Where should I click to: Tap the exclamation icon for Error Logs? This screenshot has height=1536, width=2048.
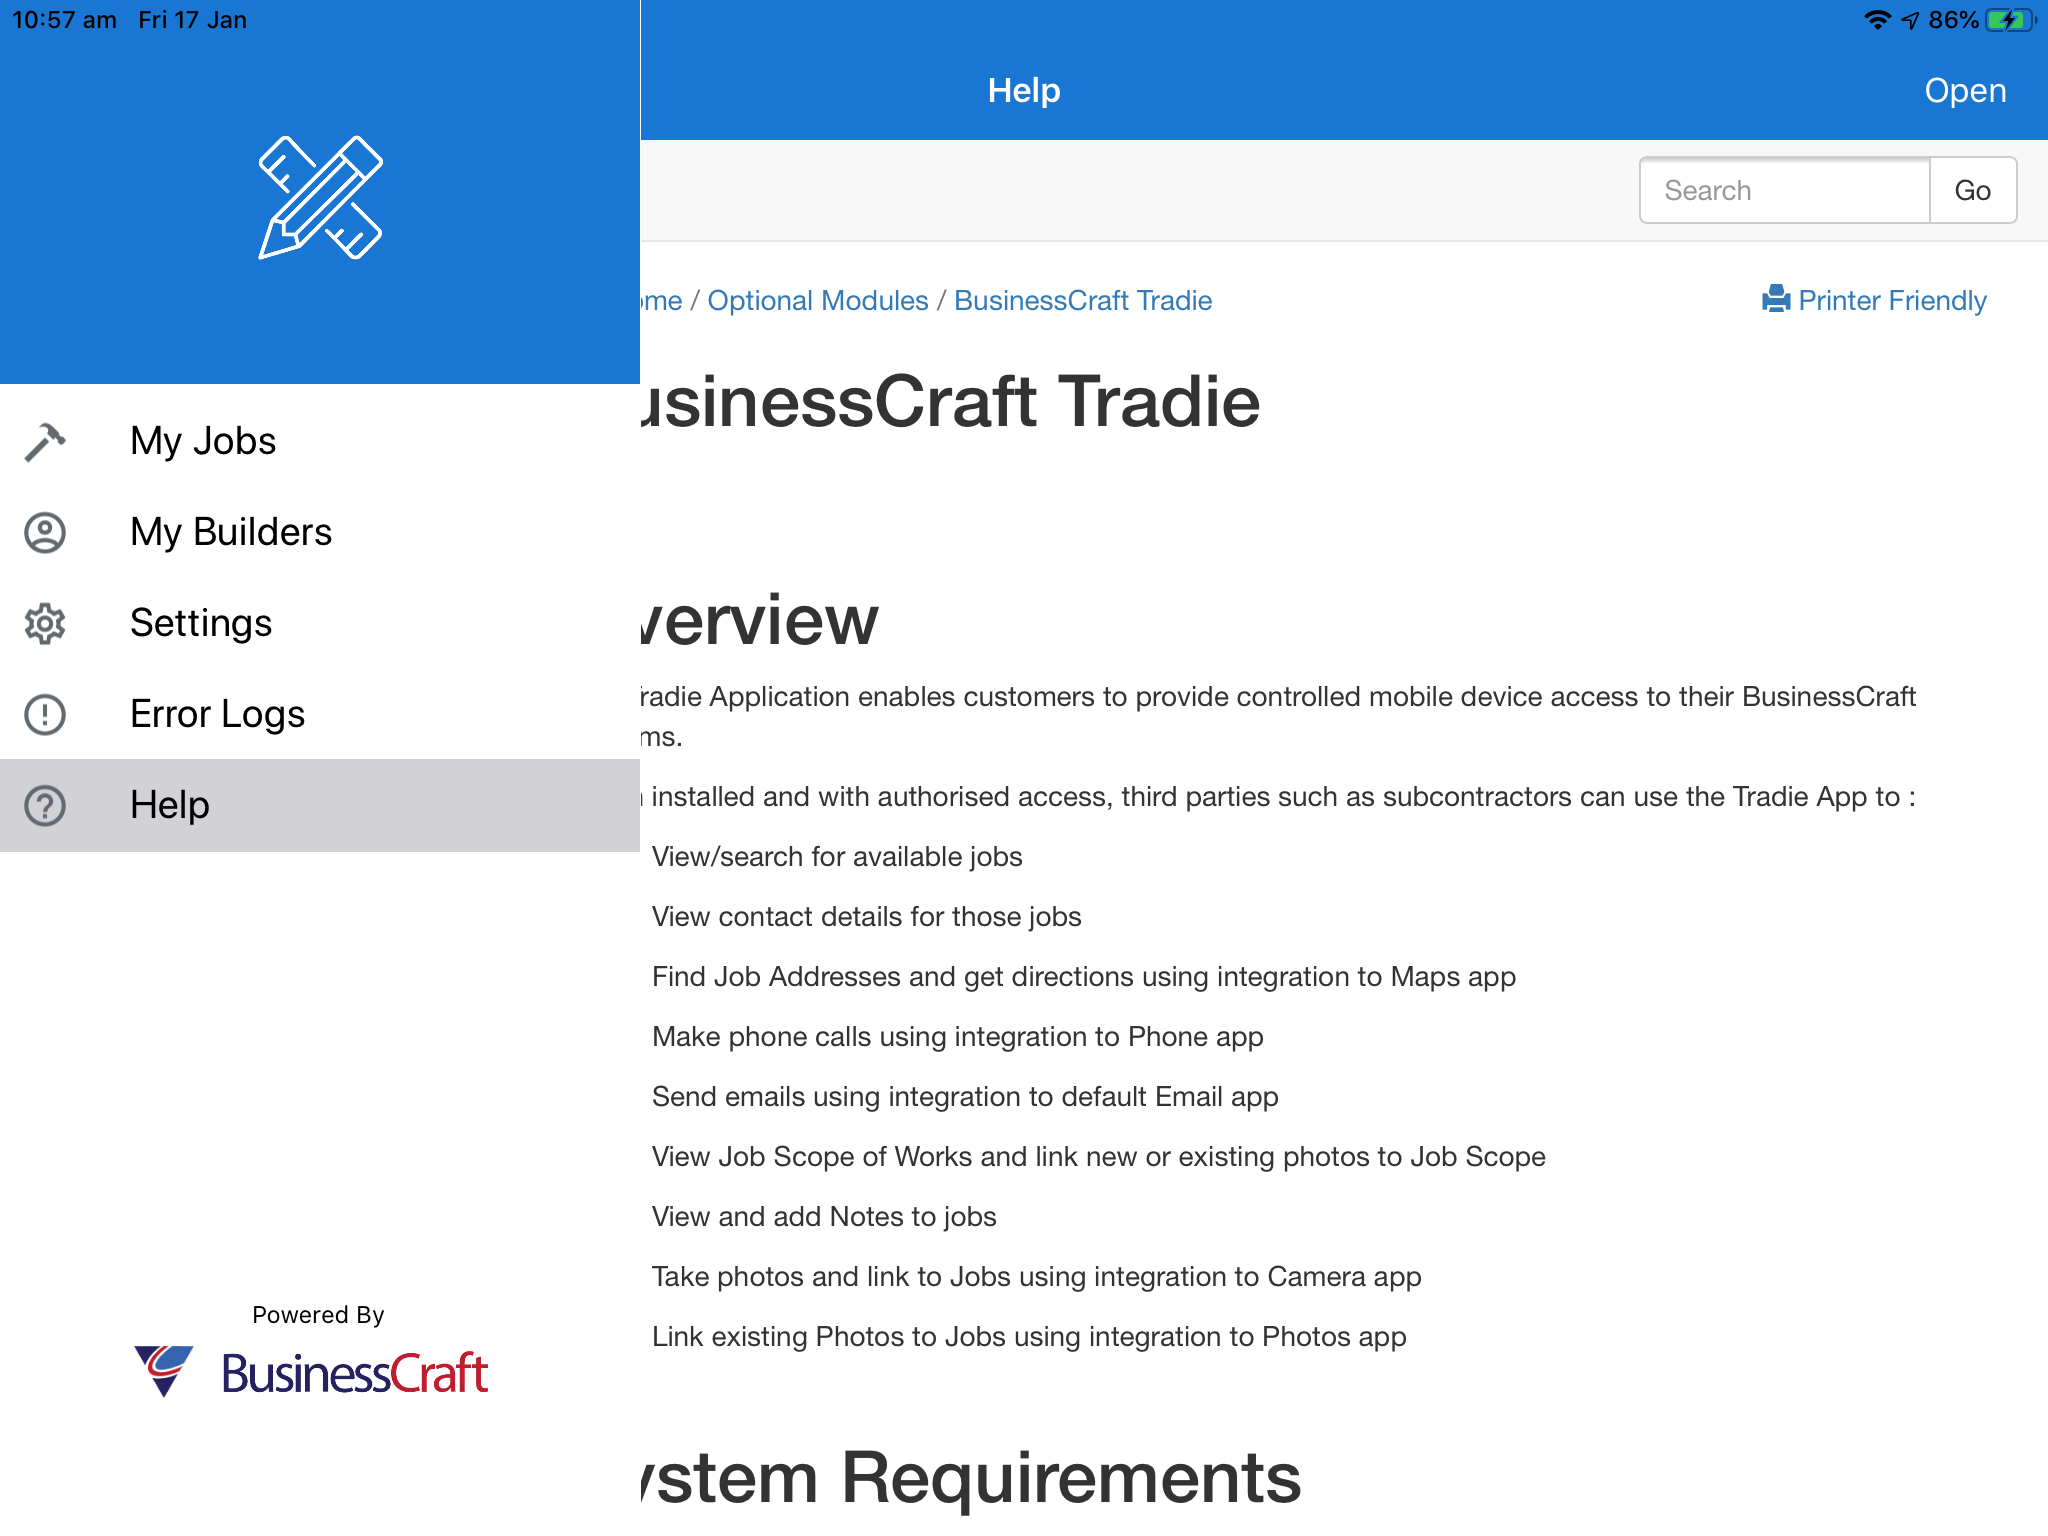coord(45,715)
